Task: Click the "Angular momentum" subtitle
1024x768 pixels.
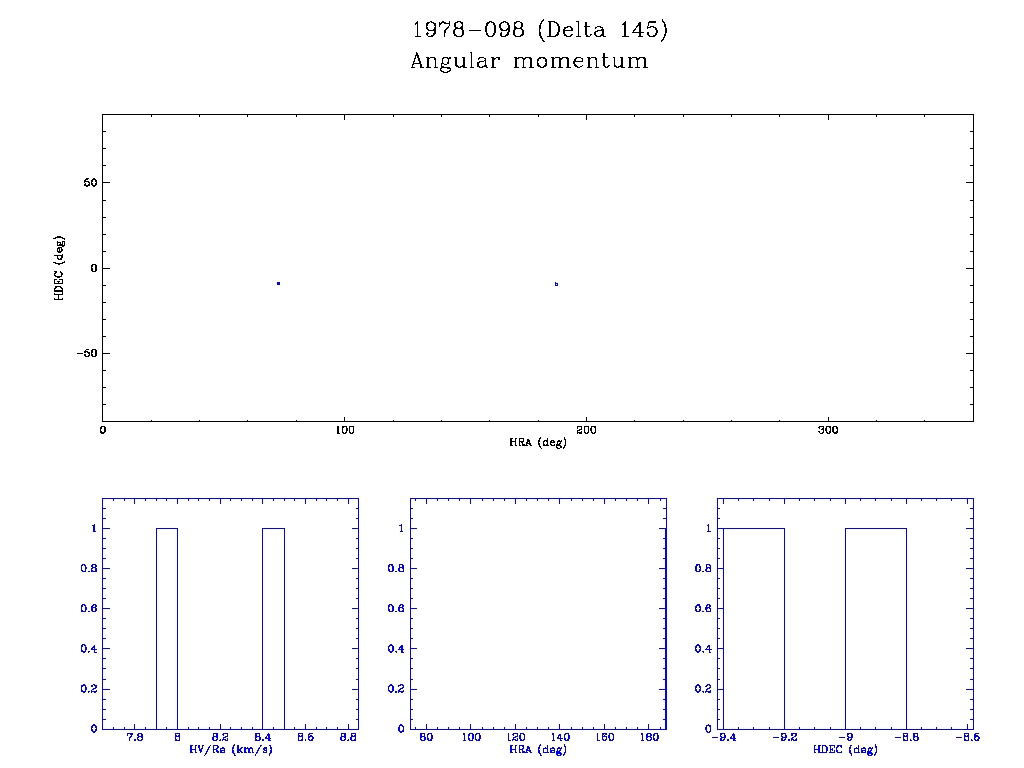Action: 529,61
